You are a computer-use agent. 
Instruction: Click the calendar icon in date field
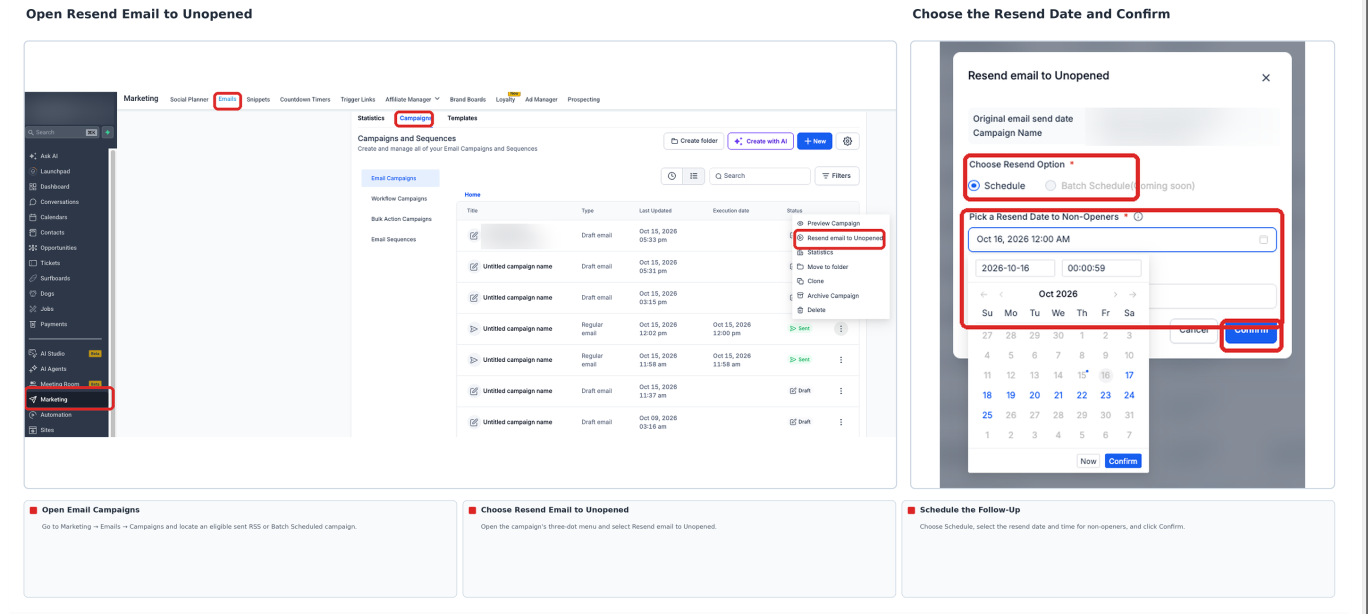click(1263, 240)
